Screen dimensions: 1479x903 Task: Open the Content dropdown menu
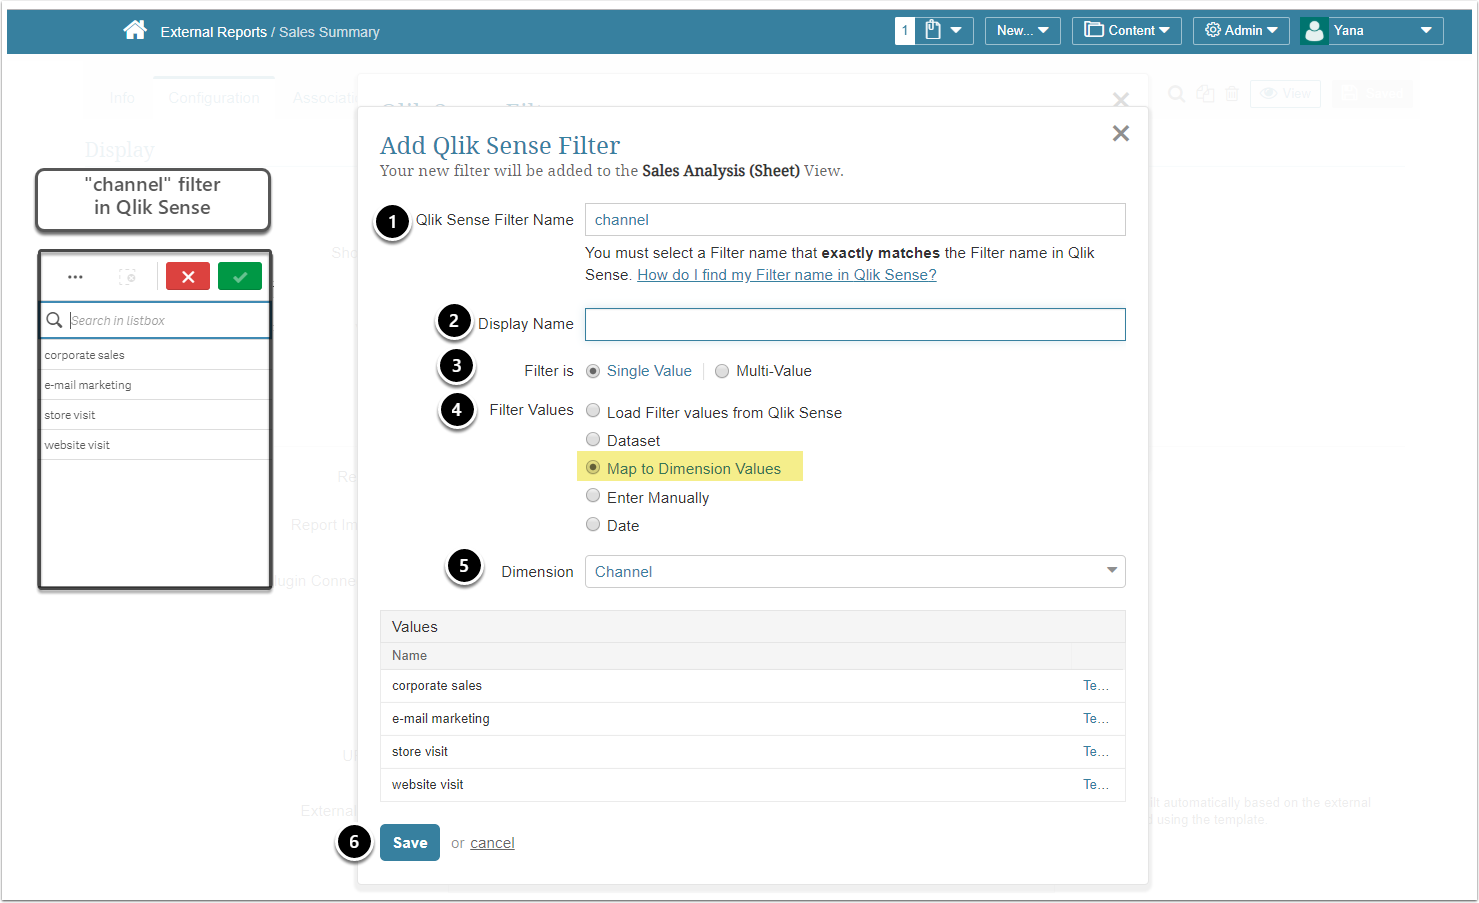tap(1126, 31)
